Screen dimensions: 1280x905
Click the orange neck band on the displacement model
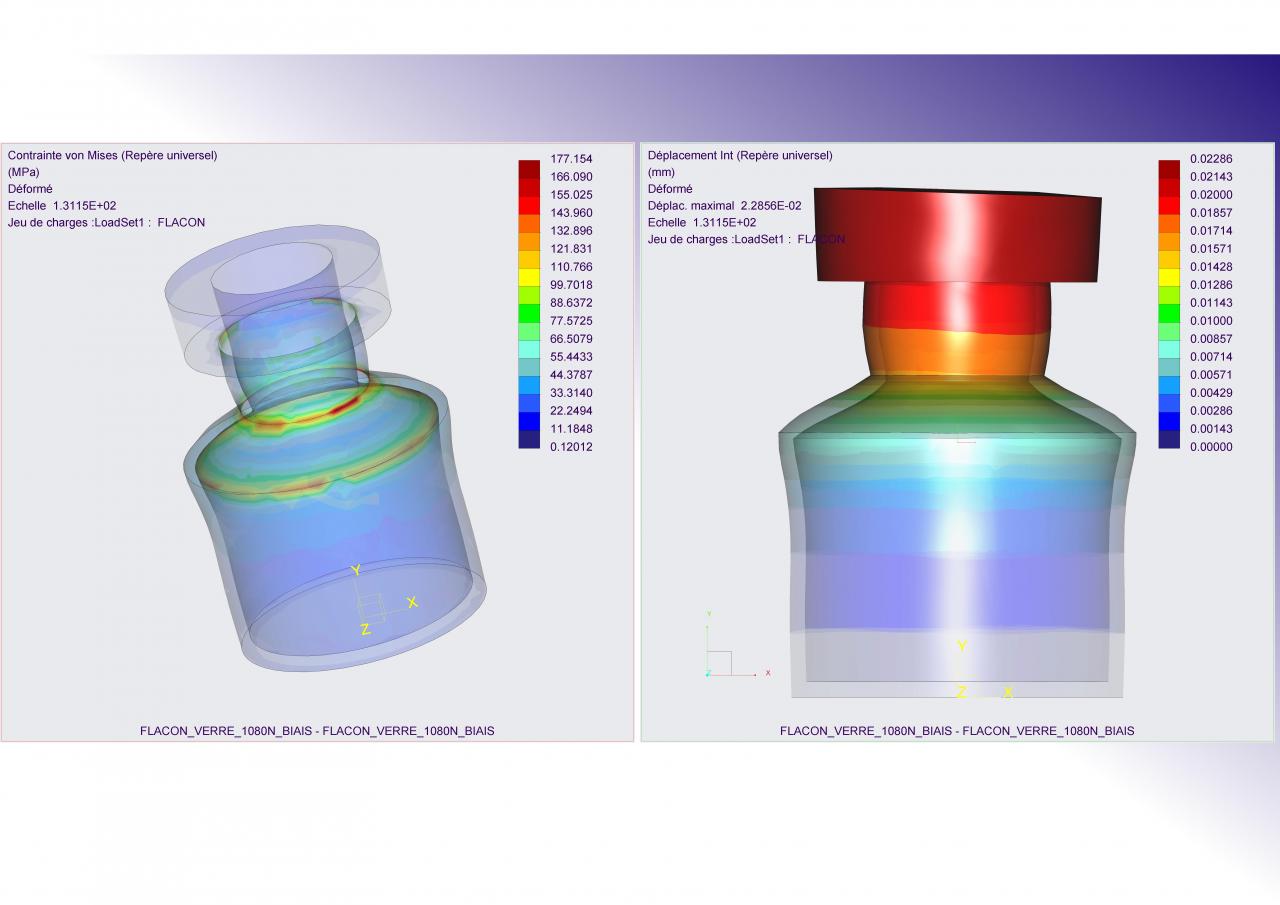[x=960, y=353]
